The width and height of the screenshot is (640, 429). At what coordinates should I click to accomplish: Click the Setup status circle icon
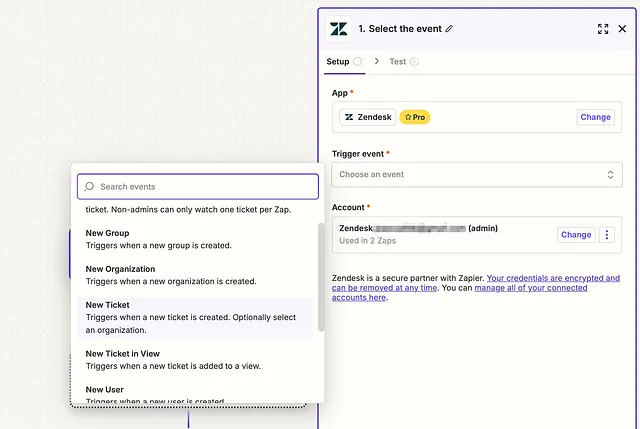click(358, 62)
